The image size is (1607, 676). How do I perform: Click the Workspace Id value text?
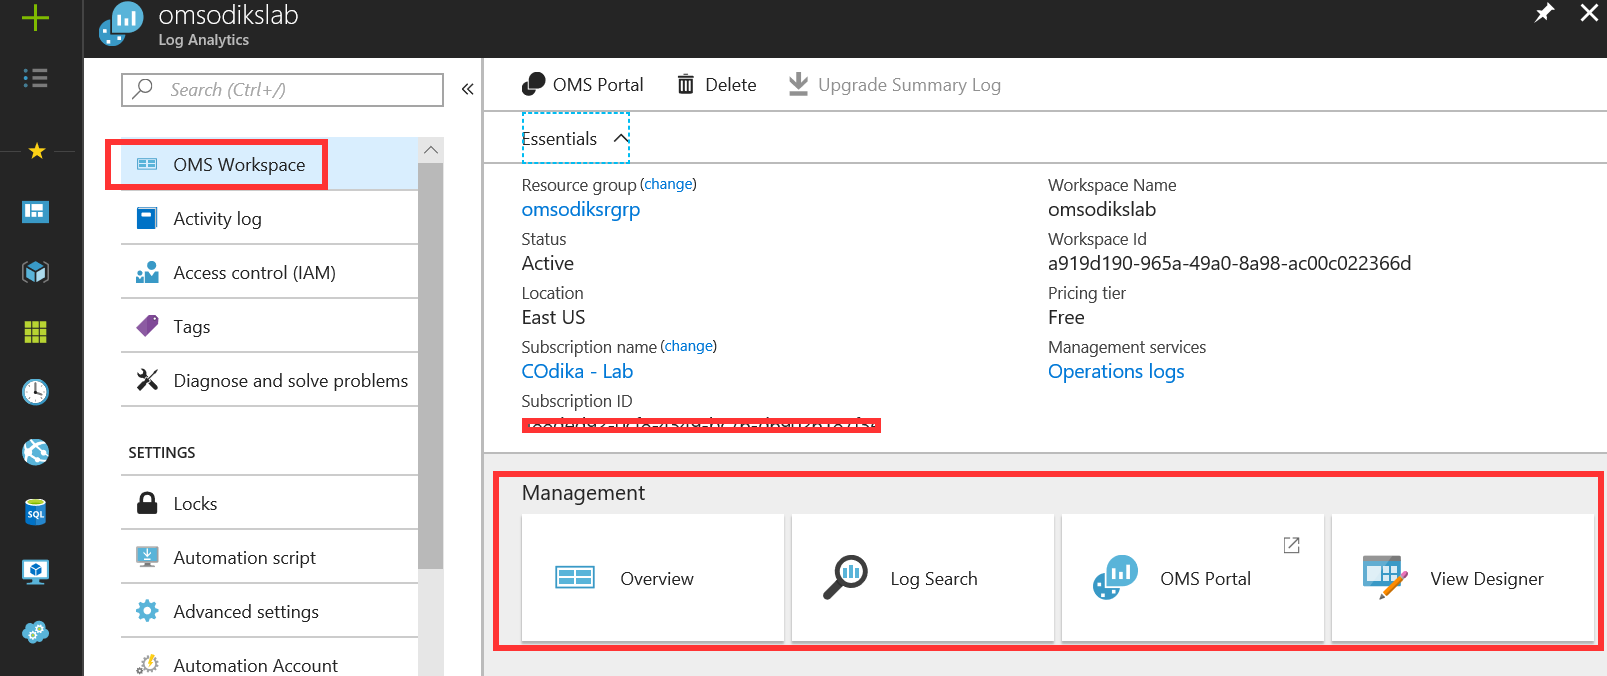[x=1229, y=263]
